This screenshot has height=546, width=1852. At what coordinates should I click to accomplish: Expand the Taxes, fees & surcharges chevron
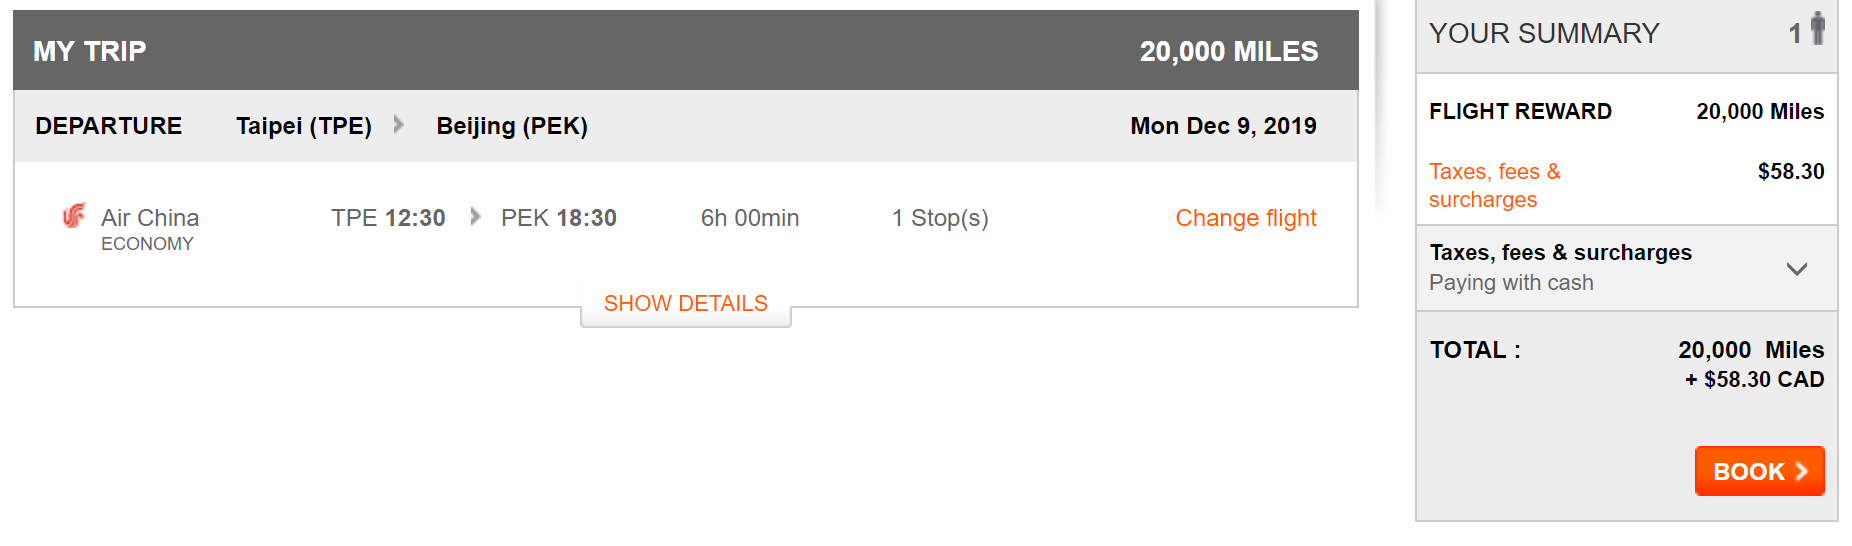point(1797,269)
